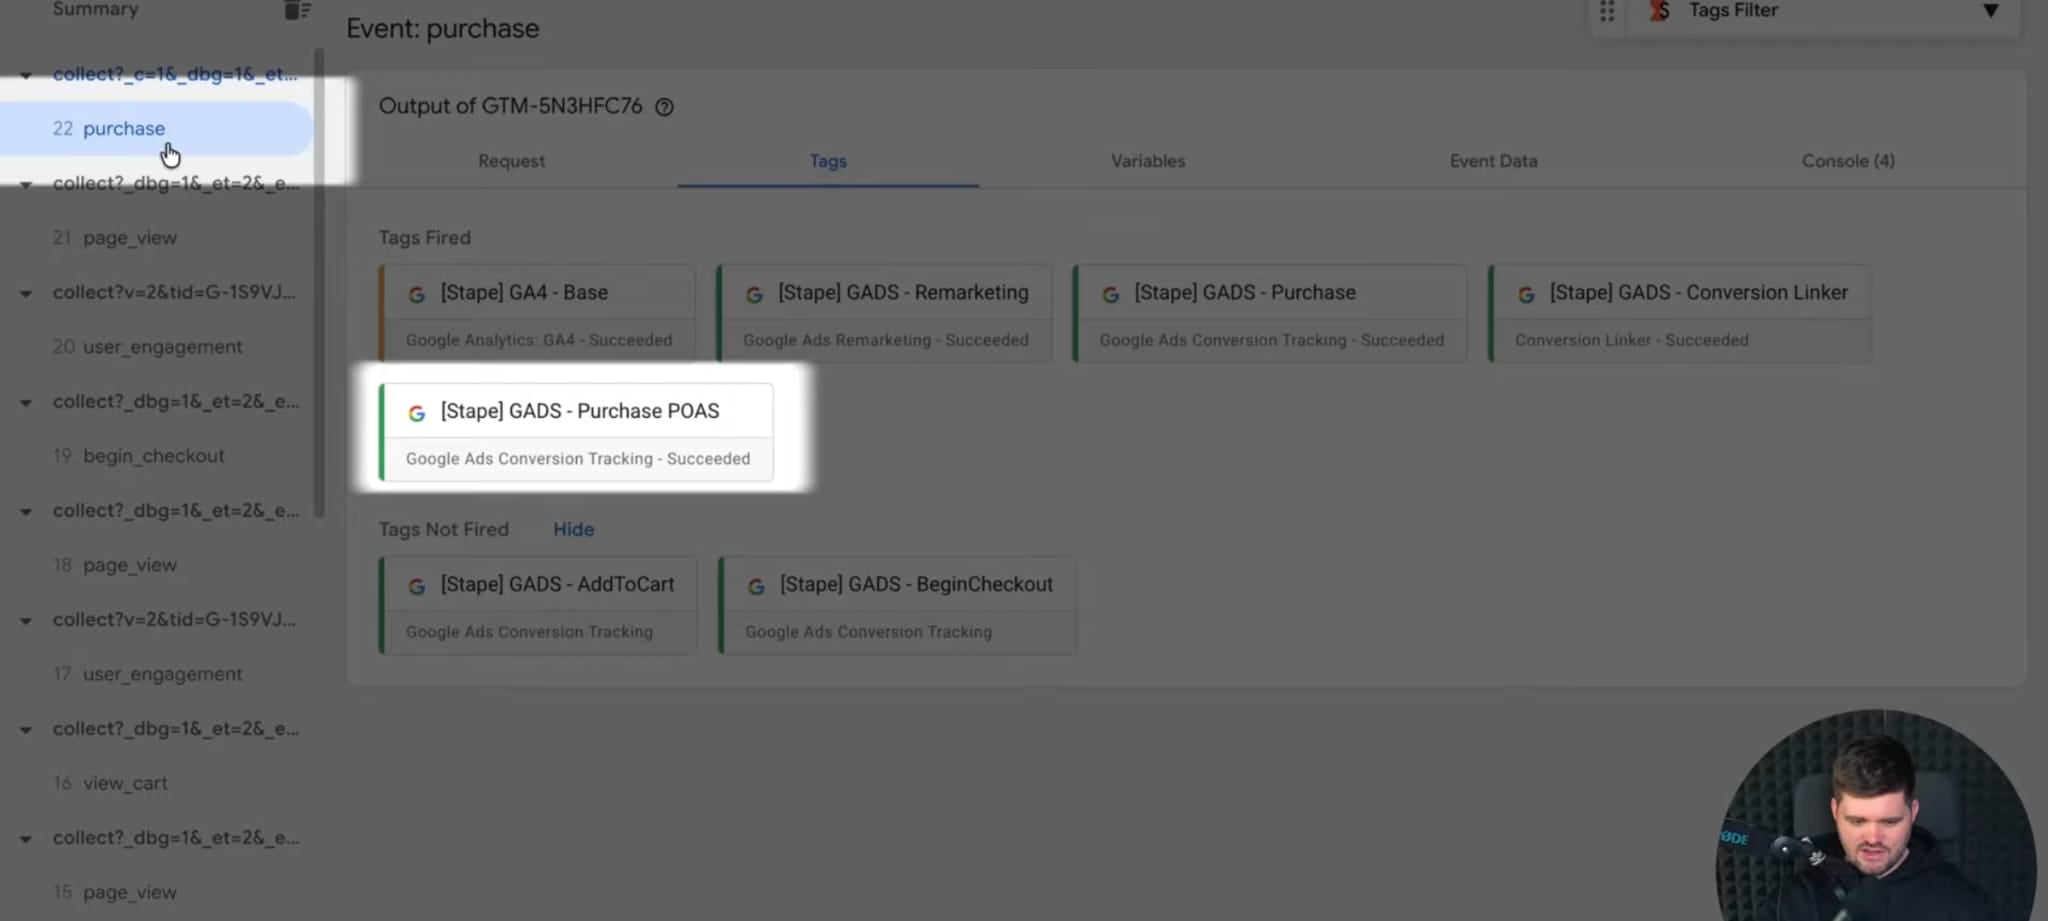Click Google icon on GA4 - Base tag
Viewport: 2048px width, 921px height.
coord(417,294)
